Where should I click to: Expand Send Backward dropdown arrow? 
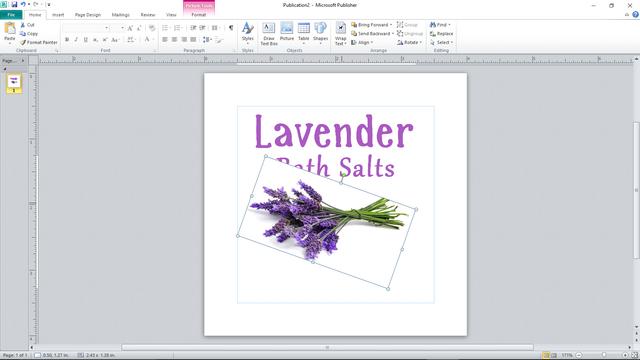(393, 33)
